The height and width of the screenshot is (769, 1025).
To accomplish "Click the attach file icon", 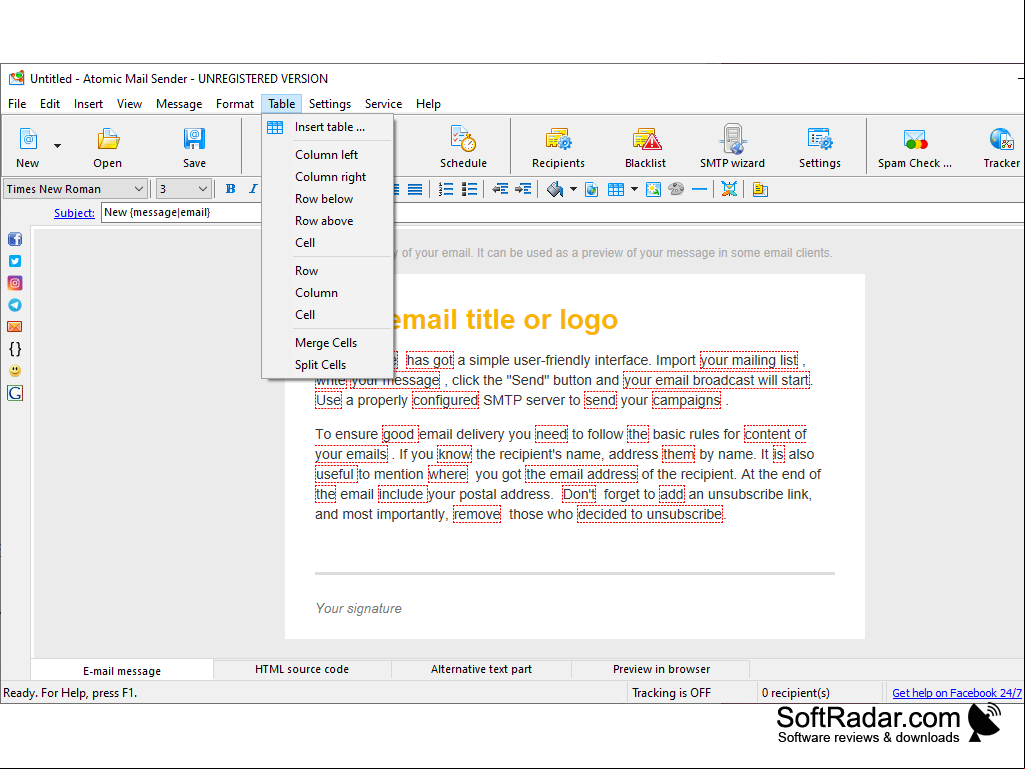I will (x=760, y=190).
